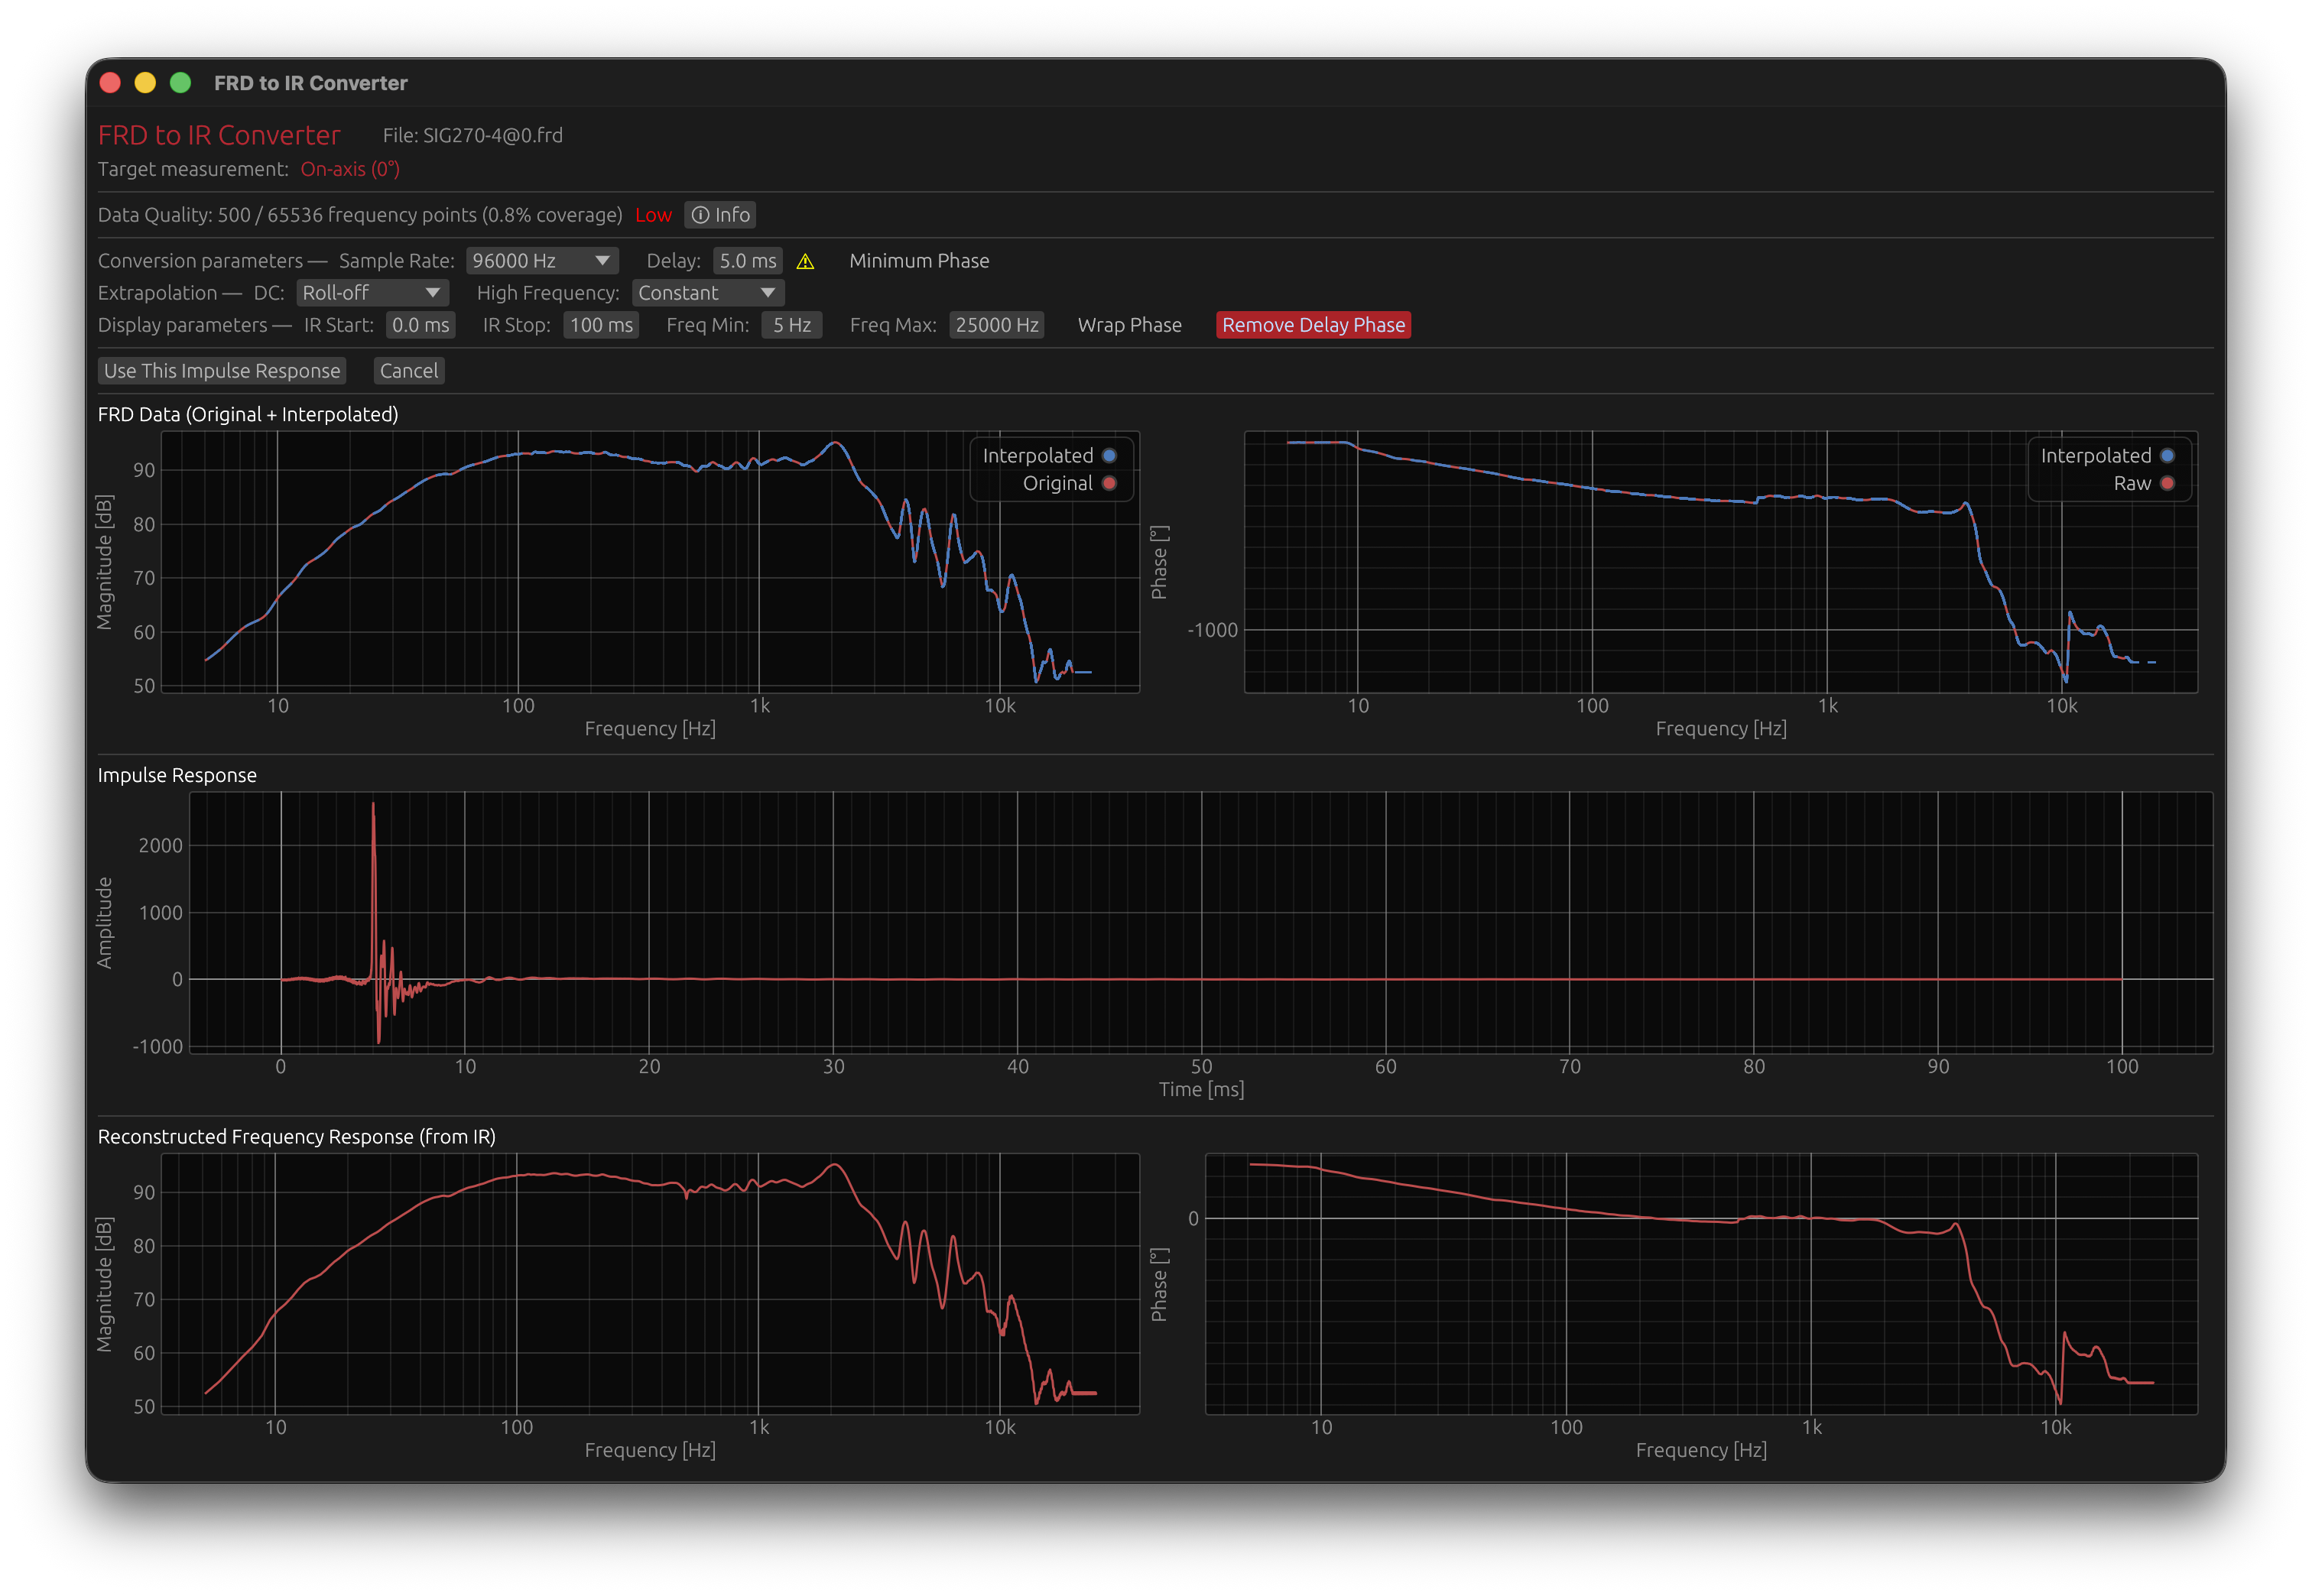Click the Delay 5.0 ms field

coord(747,261)
